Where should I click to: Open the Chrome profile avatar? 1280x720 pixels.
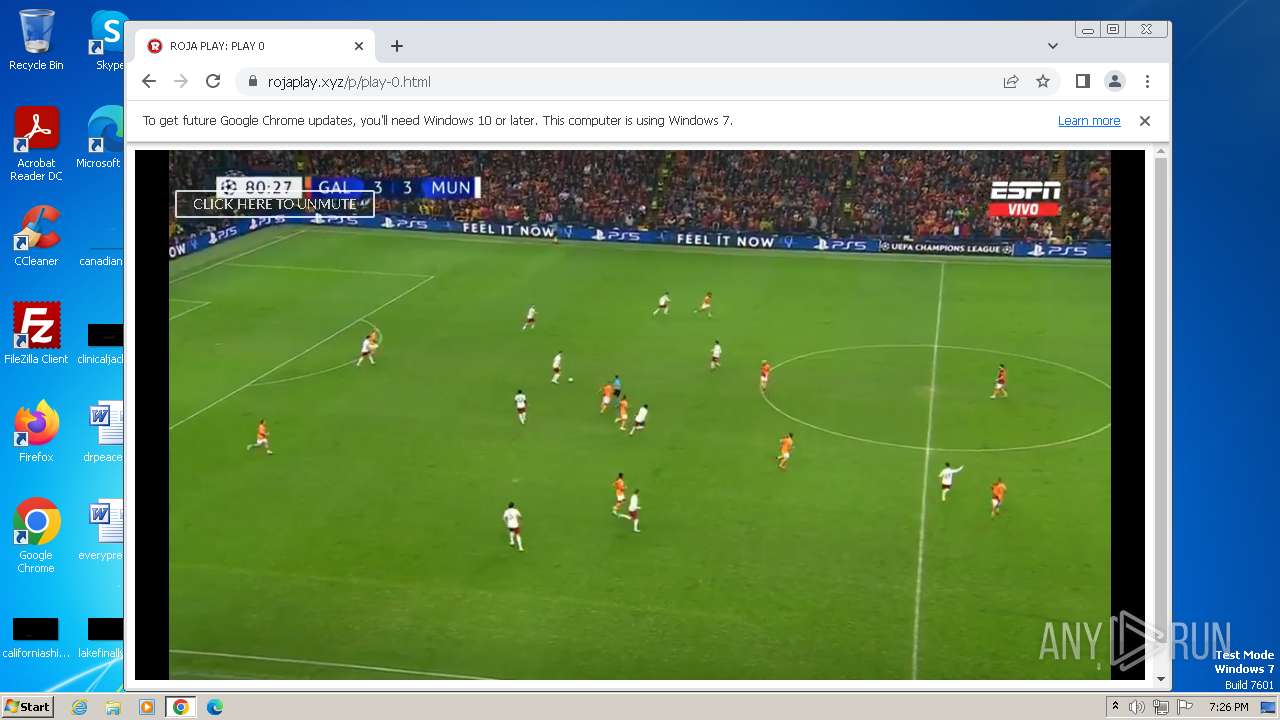click(1115, 82)
